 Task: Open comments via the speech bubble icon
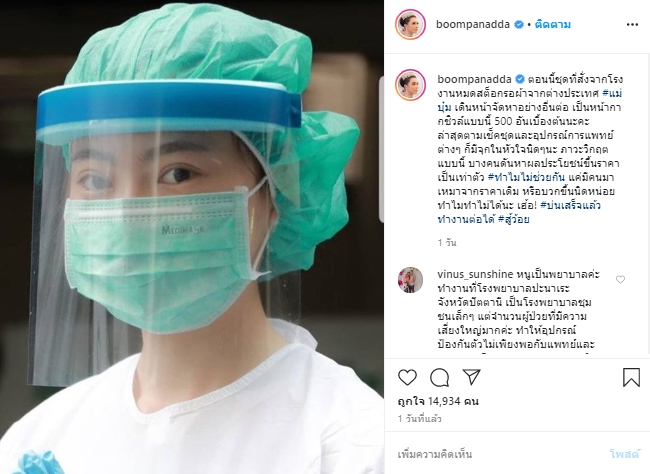click(x=439, y=377)
